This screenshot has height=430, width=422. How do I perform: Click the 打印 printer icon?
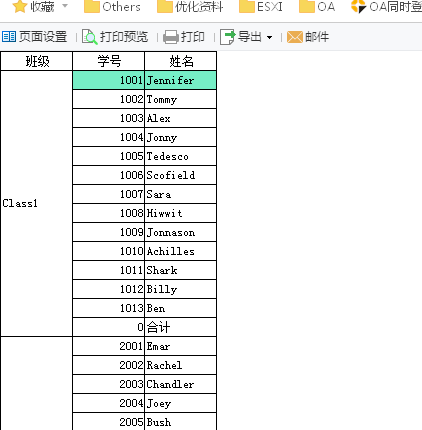click(x=171, y=37)
